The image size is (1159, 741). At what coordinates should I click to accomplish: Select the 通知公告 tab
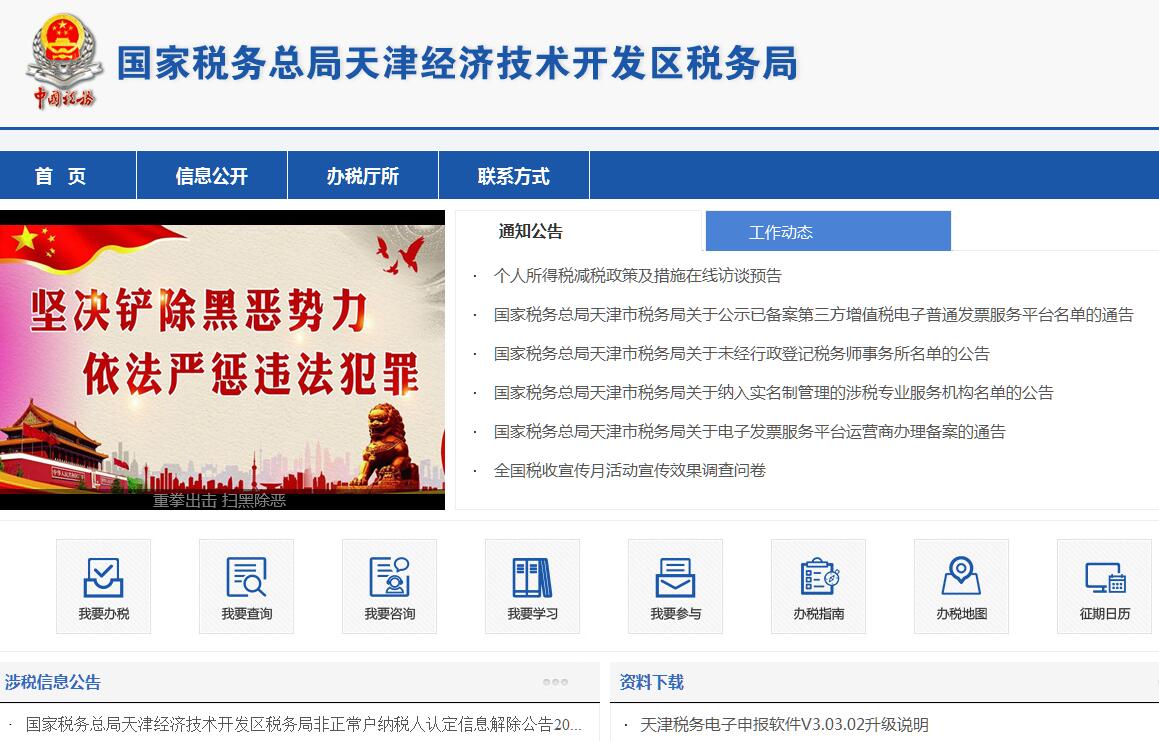coord(530,231)
